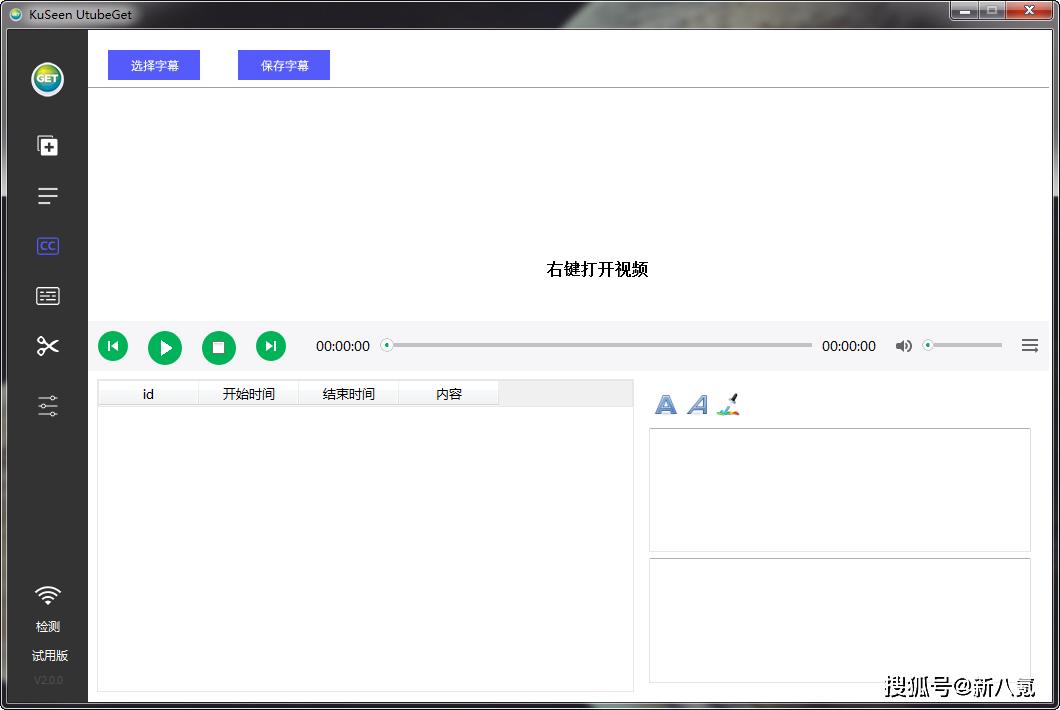Image resolution: width=1060 pixels, height=710 pixels.
Task: Select the CC subtitle icon in the sidebar
Action: click(47, 245)
